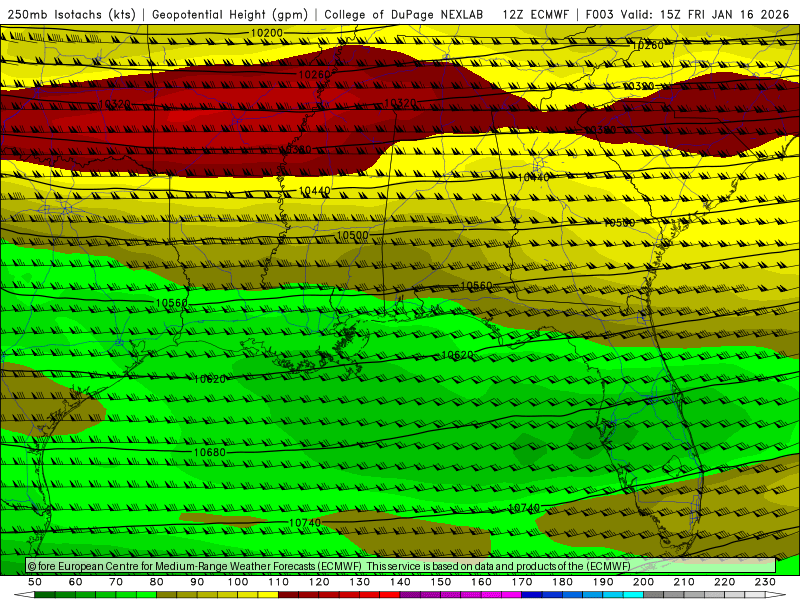
Task: Click the 160 kt color scale label
Action: (x=481, y=582)
